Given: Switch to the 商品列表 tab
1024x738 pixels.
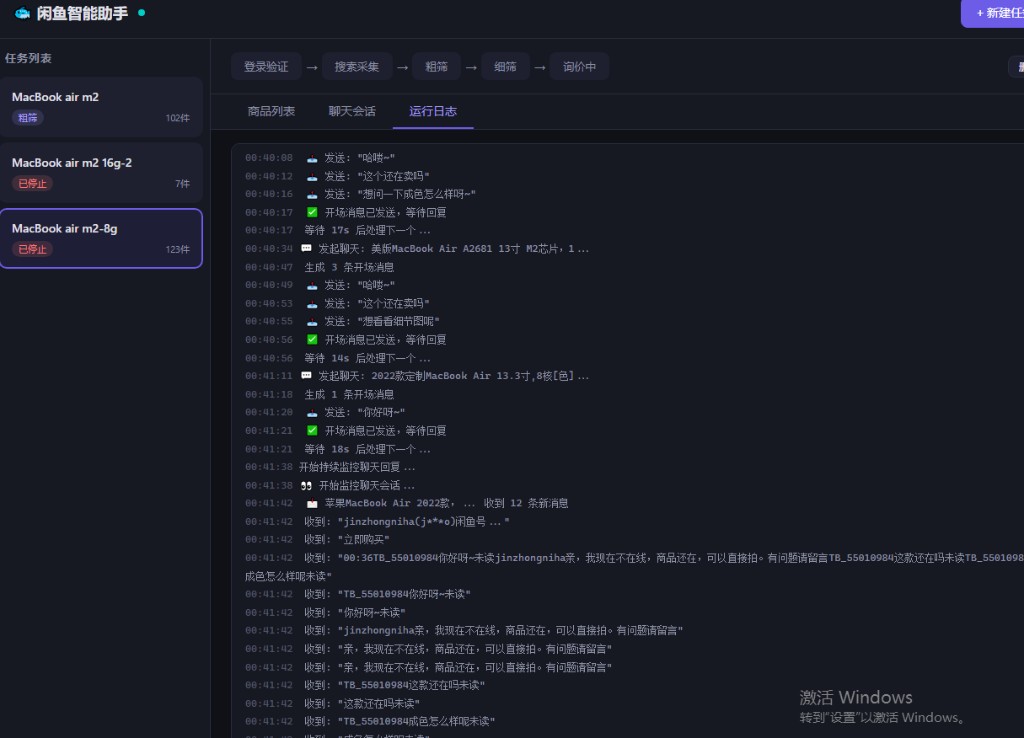Looking at the screenshot, I should (271, 111).
